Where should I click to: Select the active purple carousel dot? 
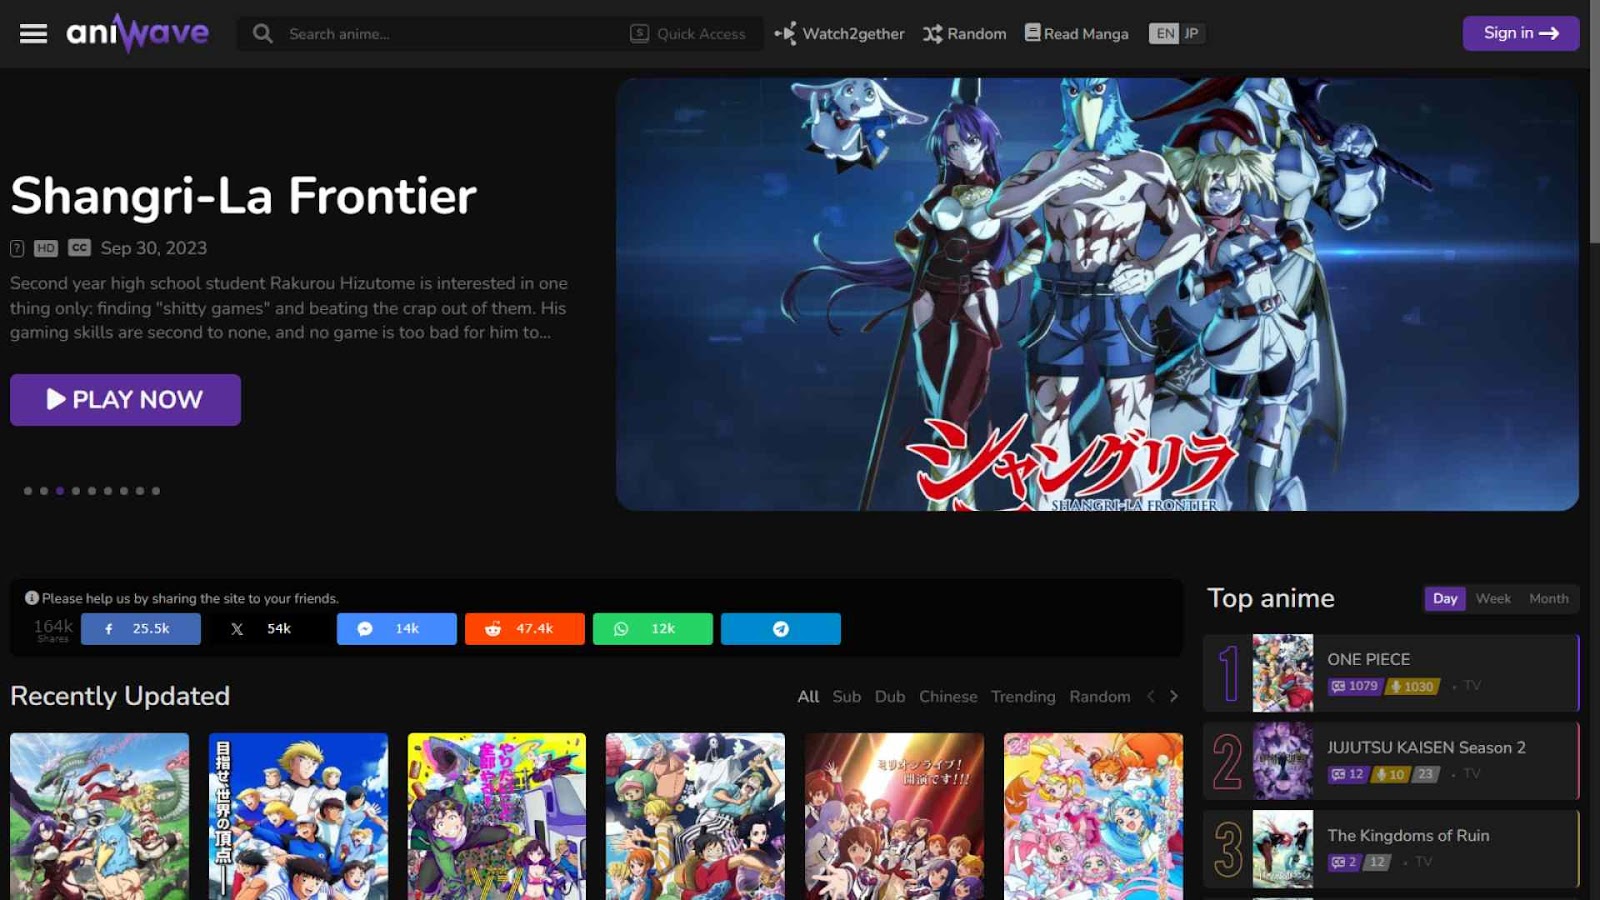click(60, 491)
